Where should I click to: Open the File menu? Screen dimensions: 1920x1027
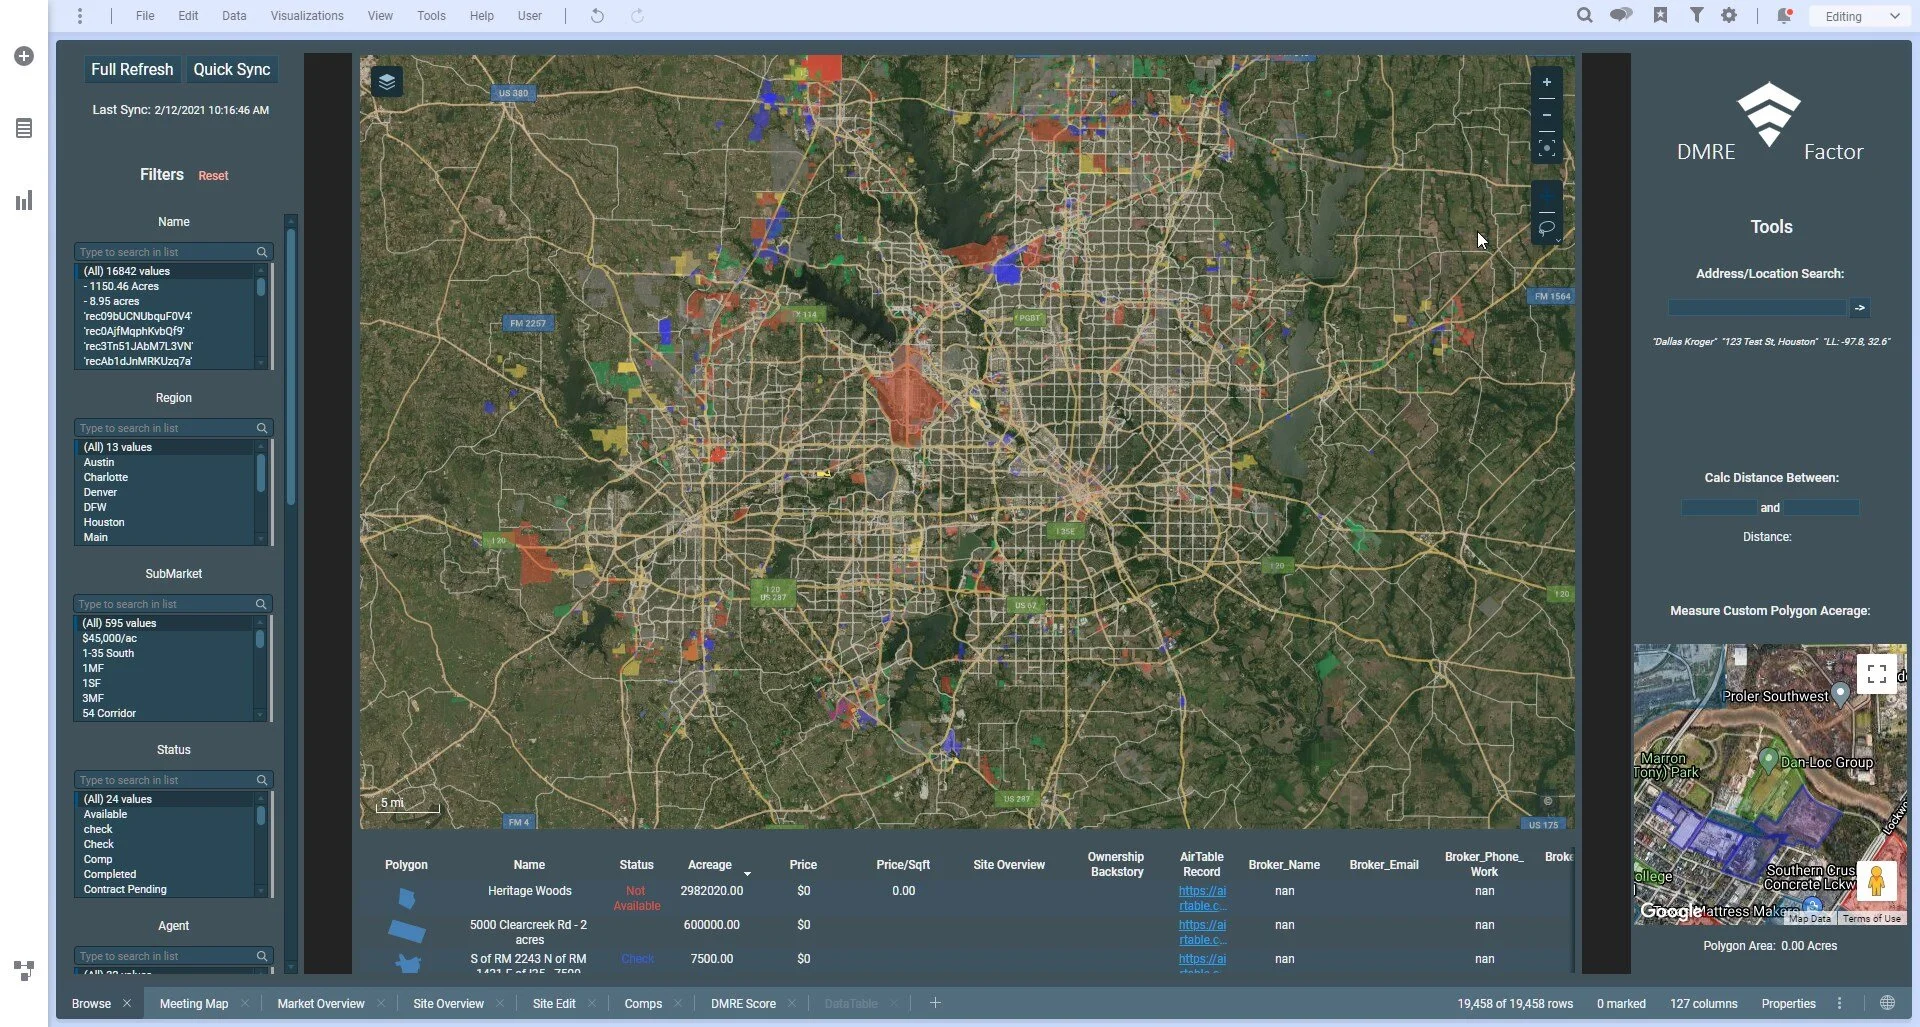pos(145,15)
